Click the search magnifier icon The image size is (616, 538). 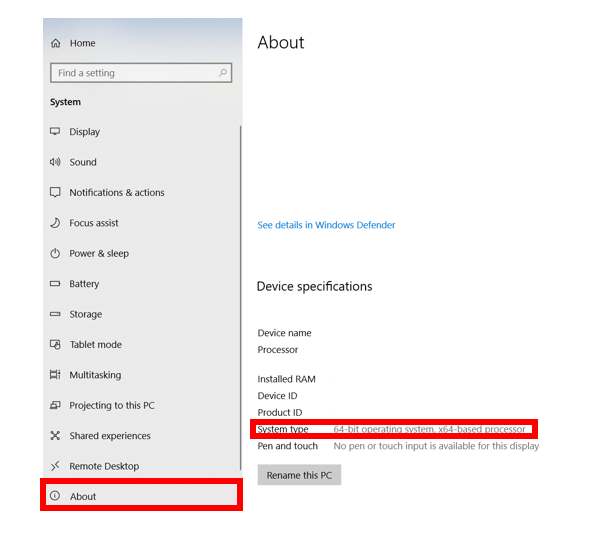223,73
